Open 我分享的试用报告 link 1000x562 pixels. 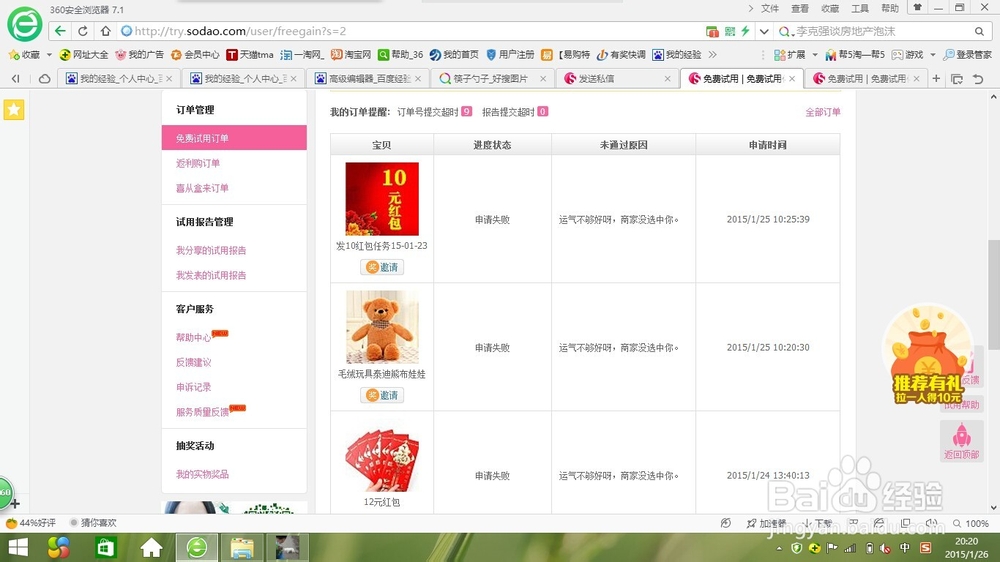[x=211, y=251]
